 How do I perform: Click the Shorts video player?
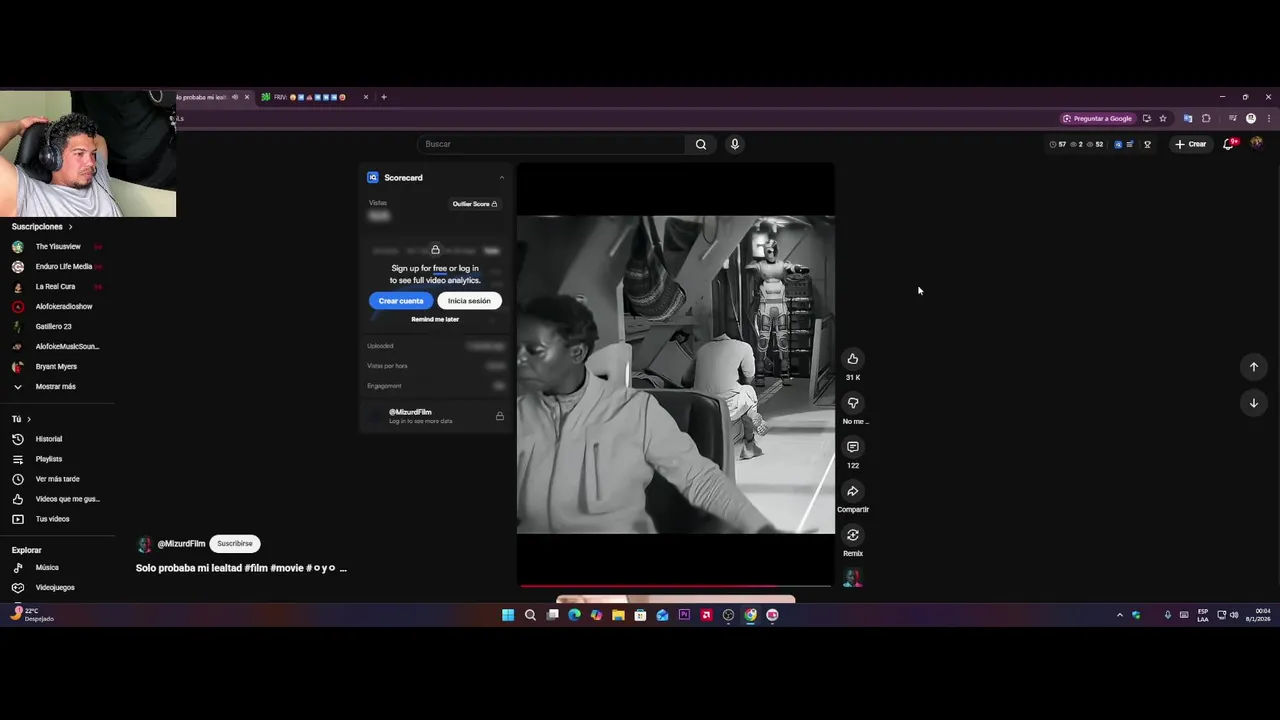pyautogui.click(x=676, y=374)
